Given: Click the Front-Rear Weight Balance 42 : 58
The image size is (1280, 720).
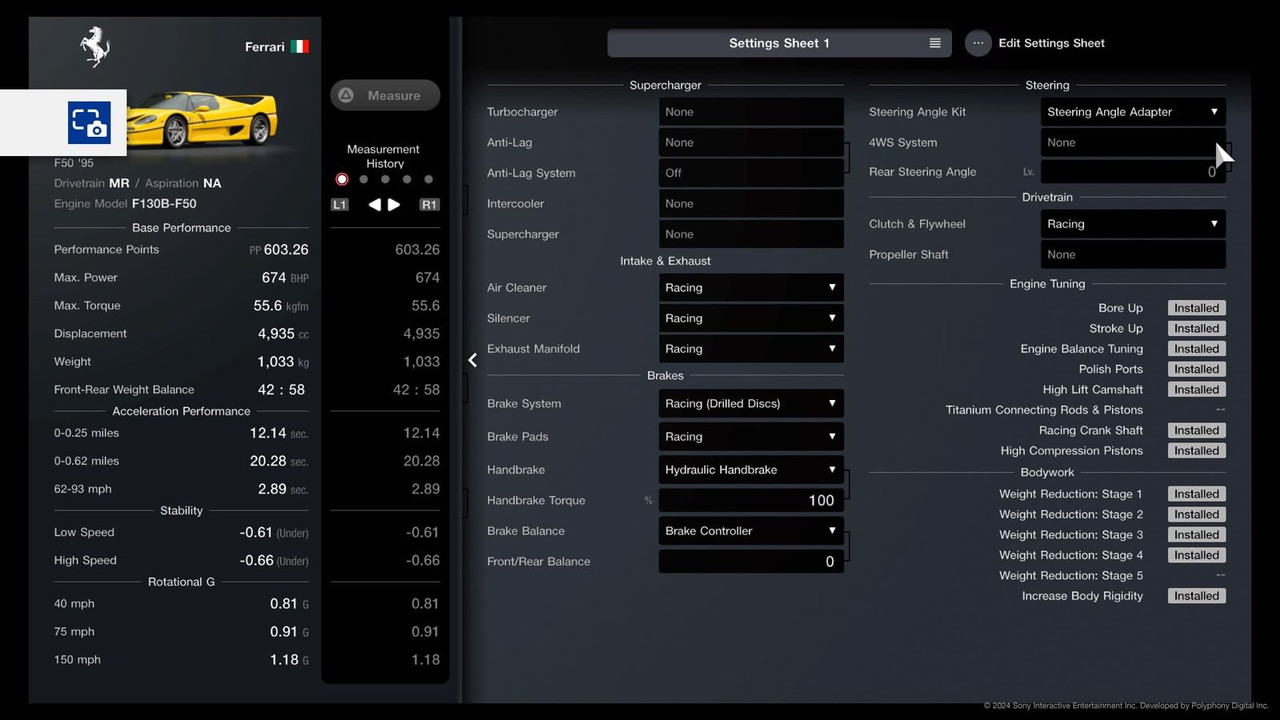Looking at the screenshot, I should pos(281,390).
